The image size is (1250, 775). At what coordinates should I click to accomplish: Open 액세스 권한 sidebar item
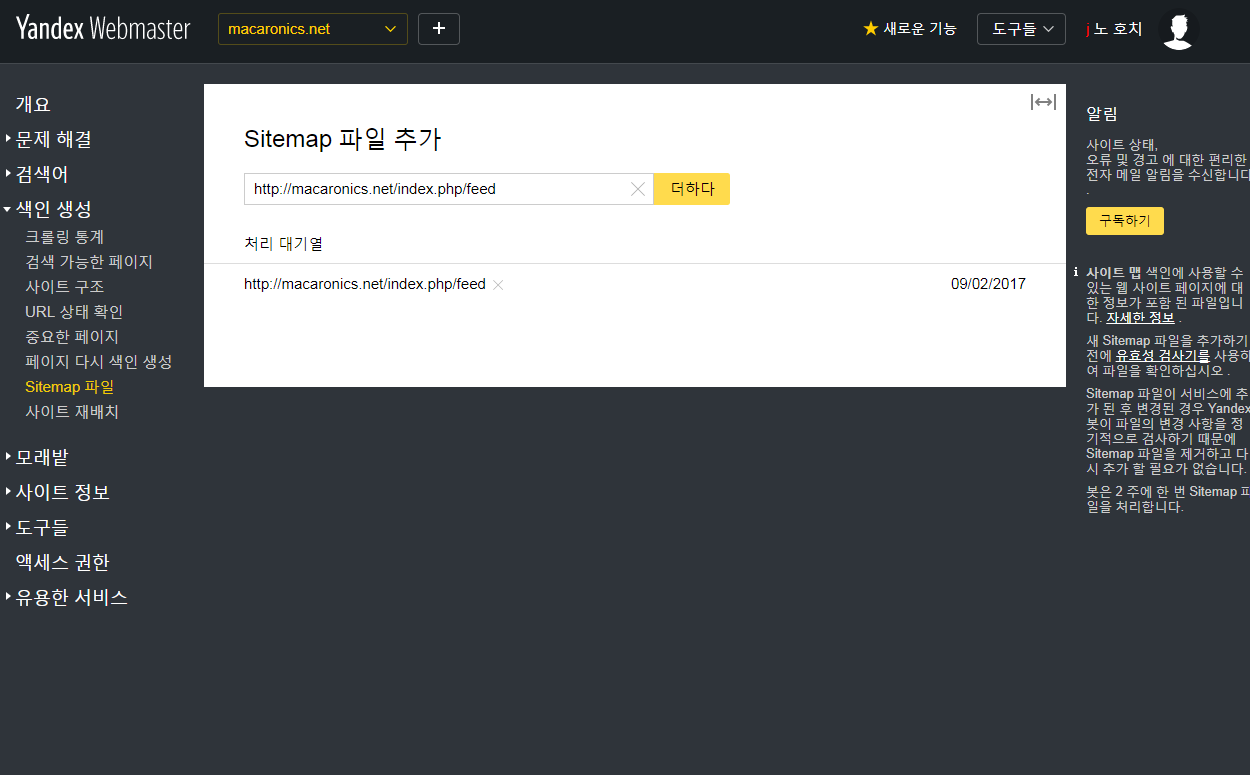pyautogui.click(x=62, y=562)
